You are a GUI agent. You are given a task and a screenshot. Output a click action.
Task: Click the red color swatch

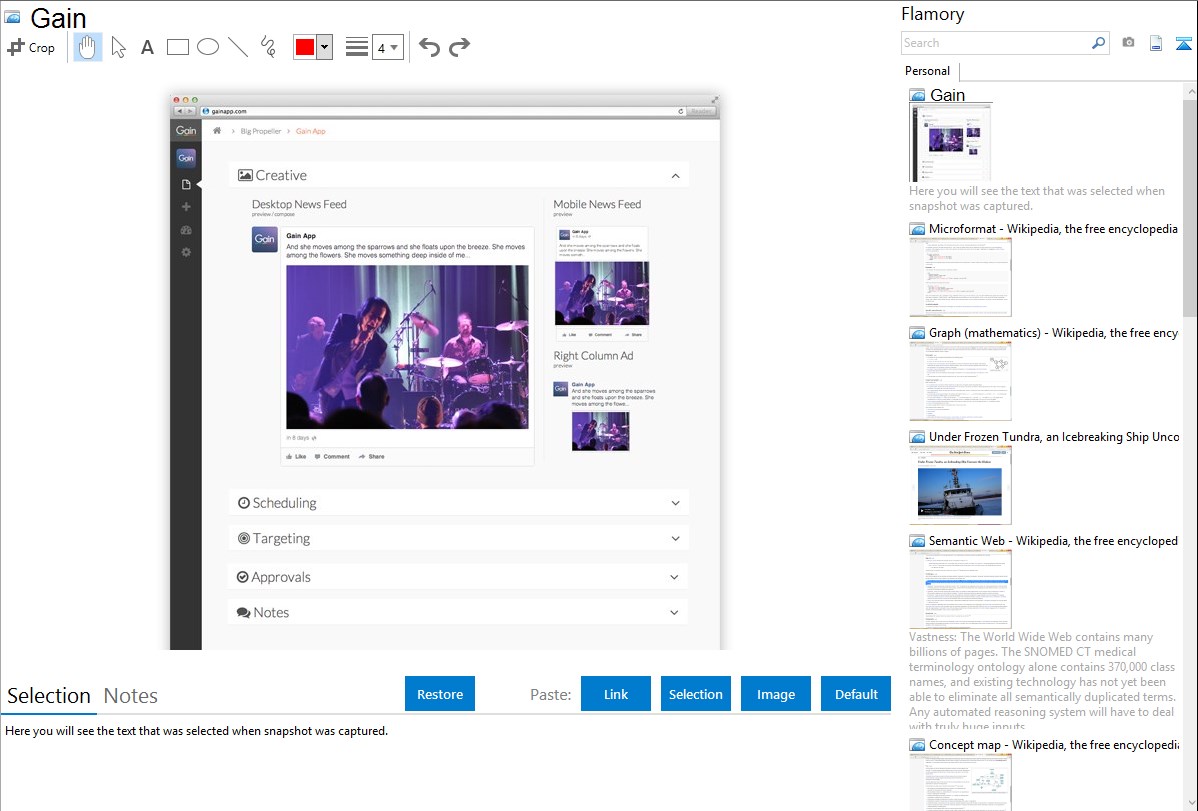305,47
